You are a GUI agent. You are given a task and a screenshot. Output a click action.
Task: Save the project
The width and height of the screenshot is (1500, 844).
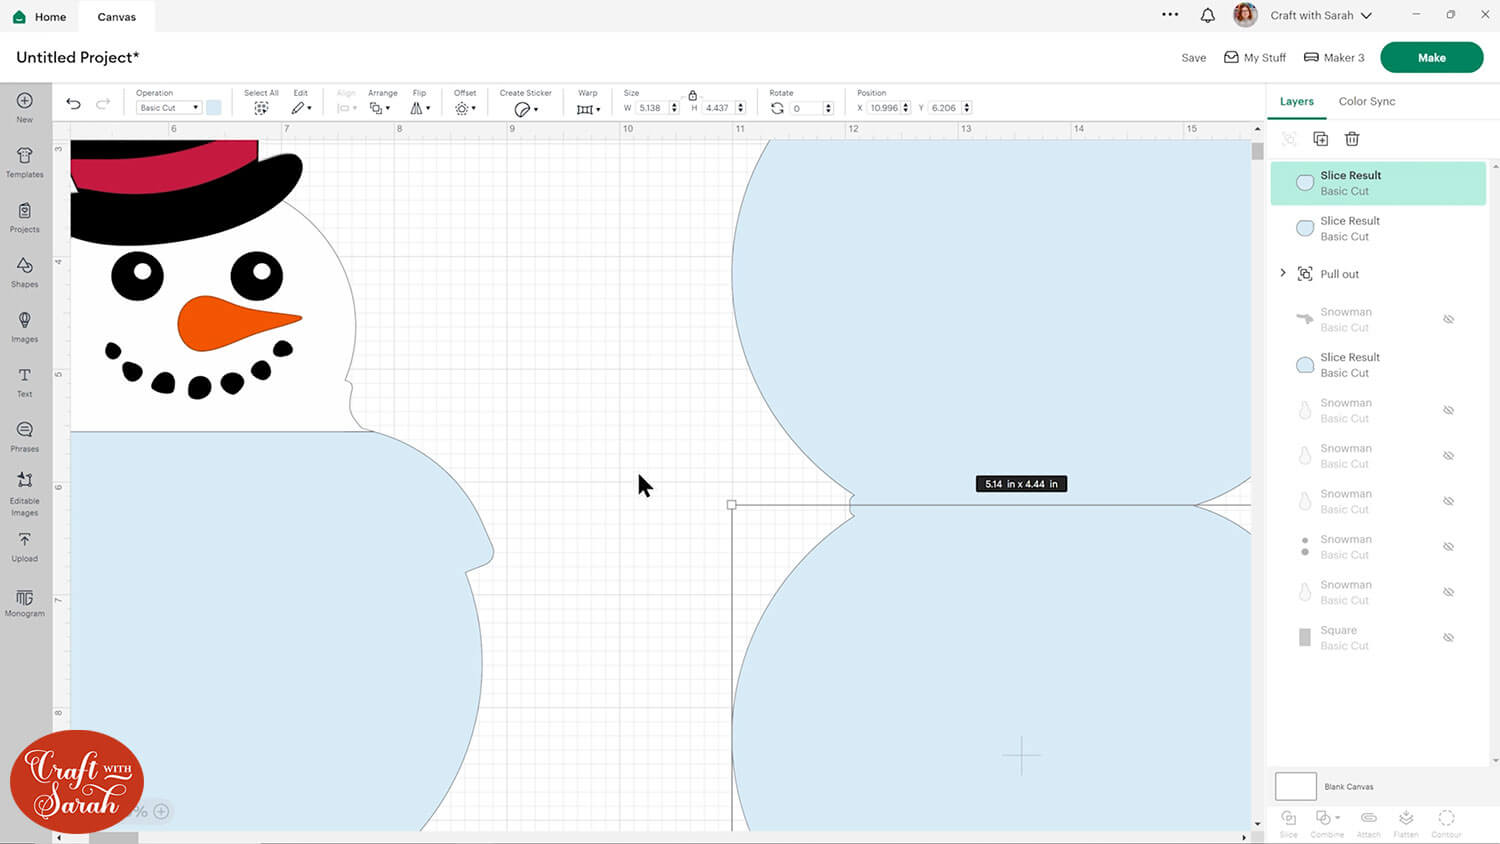click(1193, 58)
